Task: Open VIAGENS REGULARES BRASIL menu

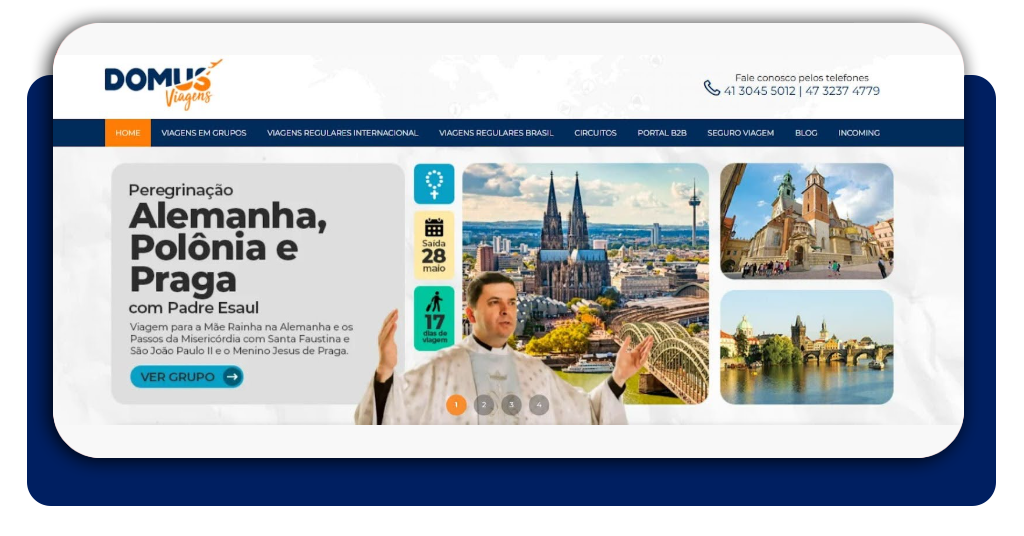Action: [496, 133]
